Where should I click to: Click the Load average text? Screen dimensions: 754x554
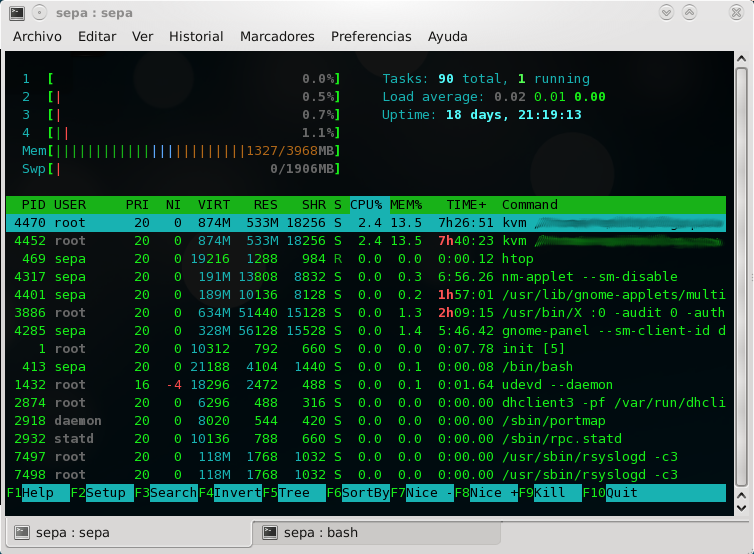(493, 97)
